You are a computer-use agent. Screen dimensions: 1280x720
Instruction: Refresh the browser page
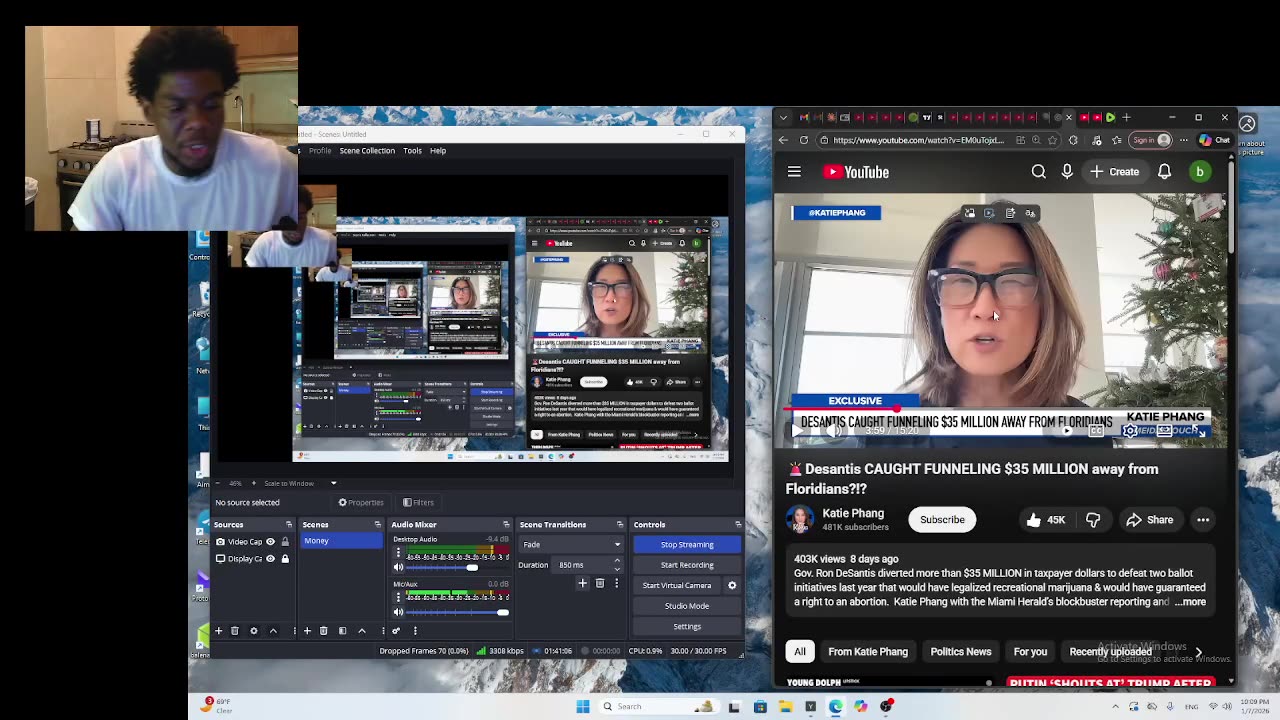pyautogui.click(x=804, y=140)
